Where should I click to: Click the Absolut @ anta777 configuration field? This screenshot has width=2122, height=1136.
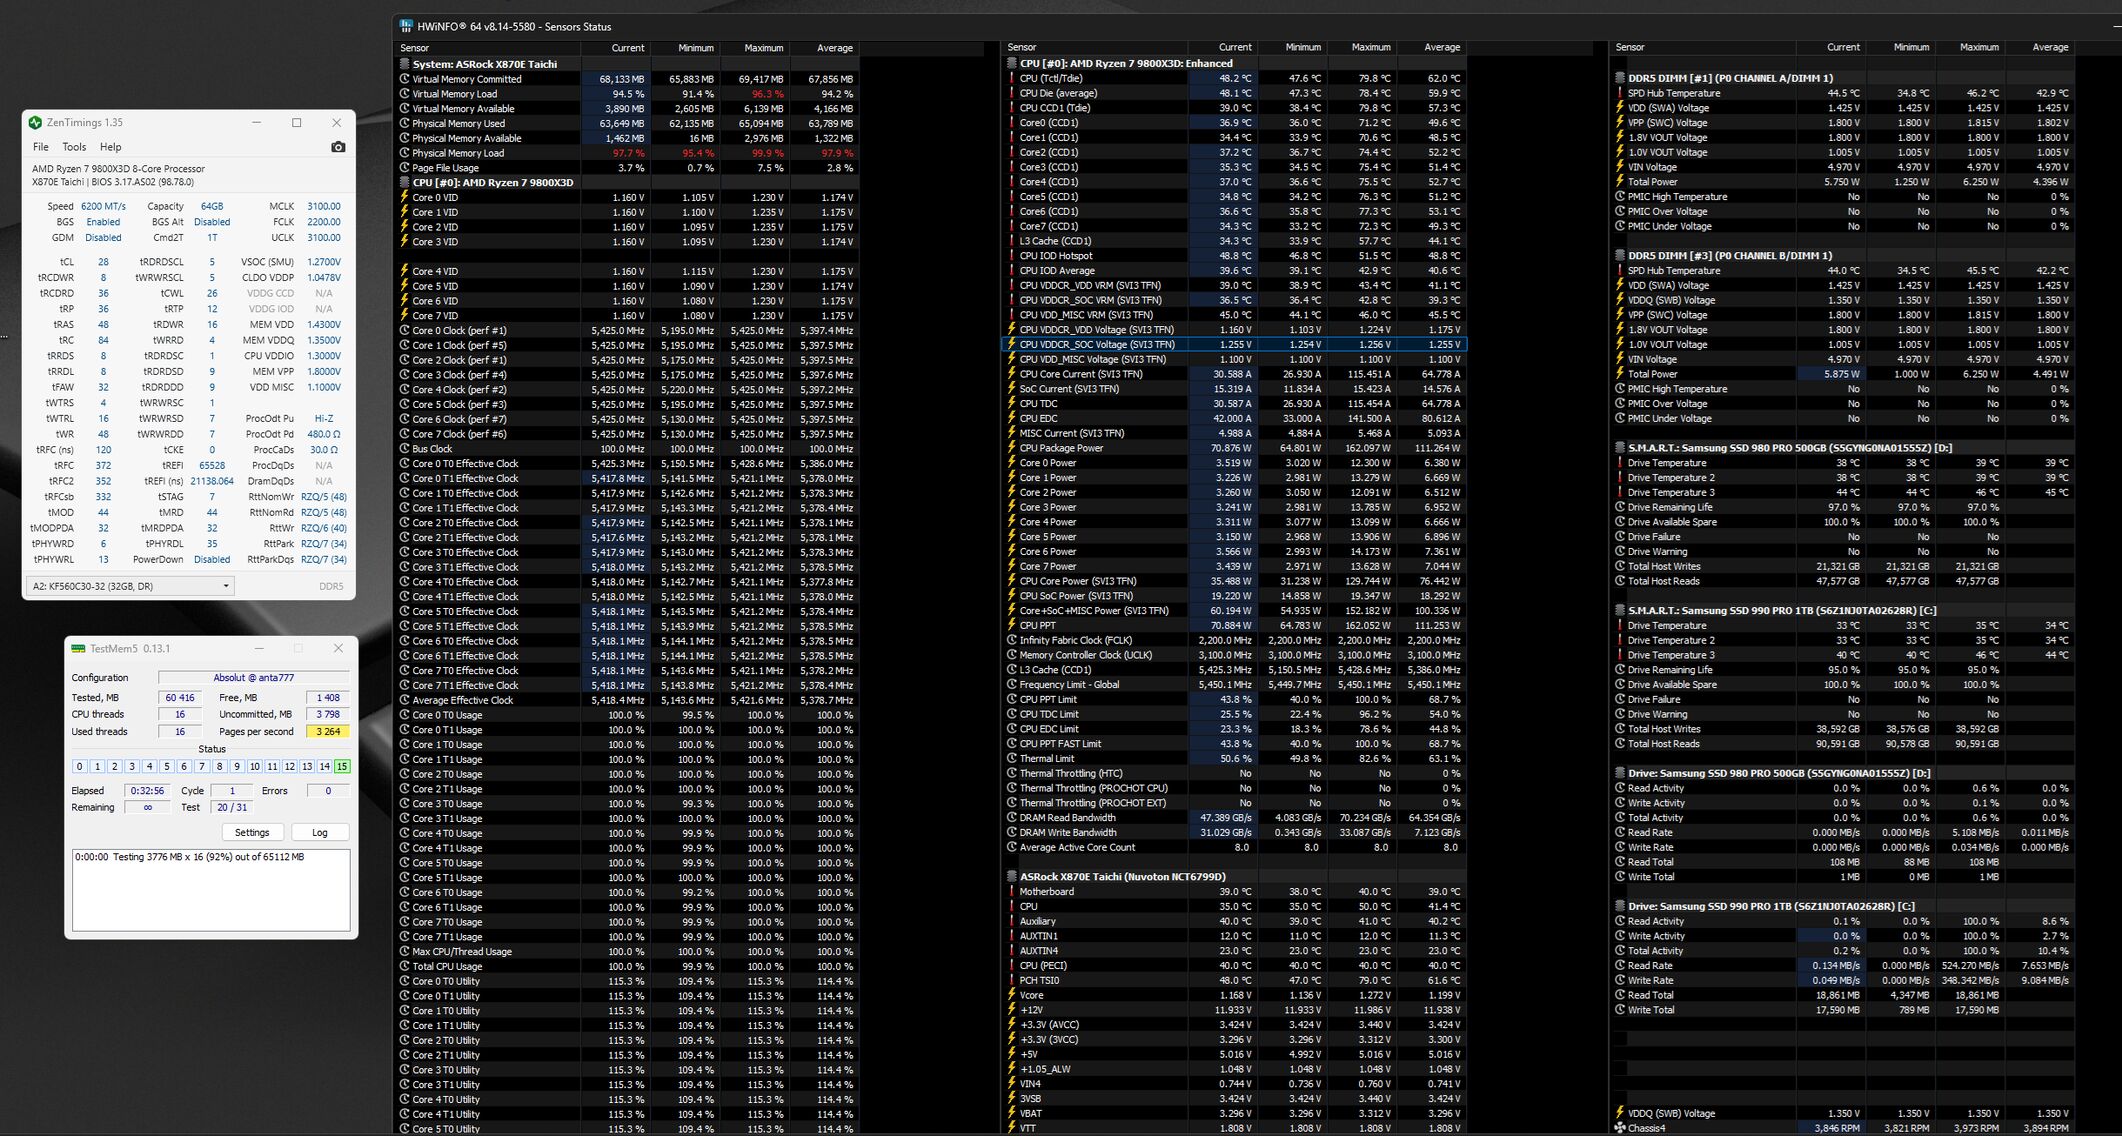click(254, 678)
